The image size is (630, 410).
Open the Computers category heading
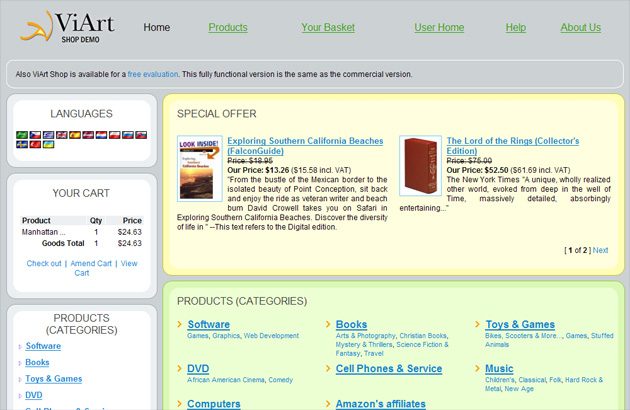coord(213,404)
